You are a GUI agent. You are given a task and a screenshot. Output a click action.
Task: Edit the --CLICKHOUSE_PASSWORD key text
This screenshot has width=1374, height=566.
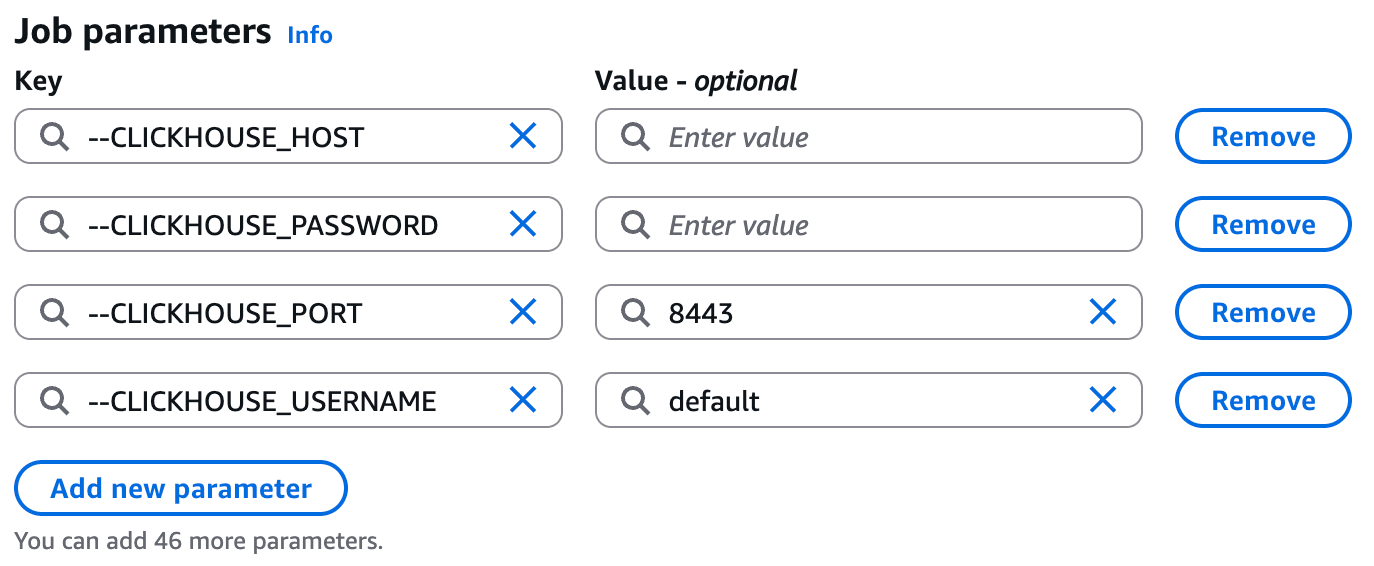tap(263, 225)
